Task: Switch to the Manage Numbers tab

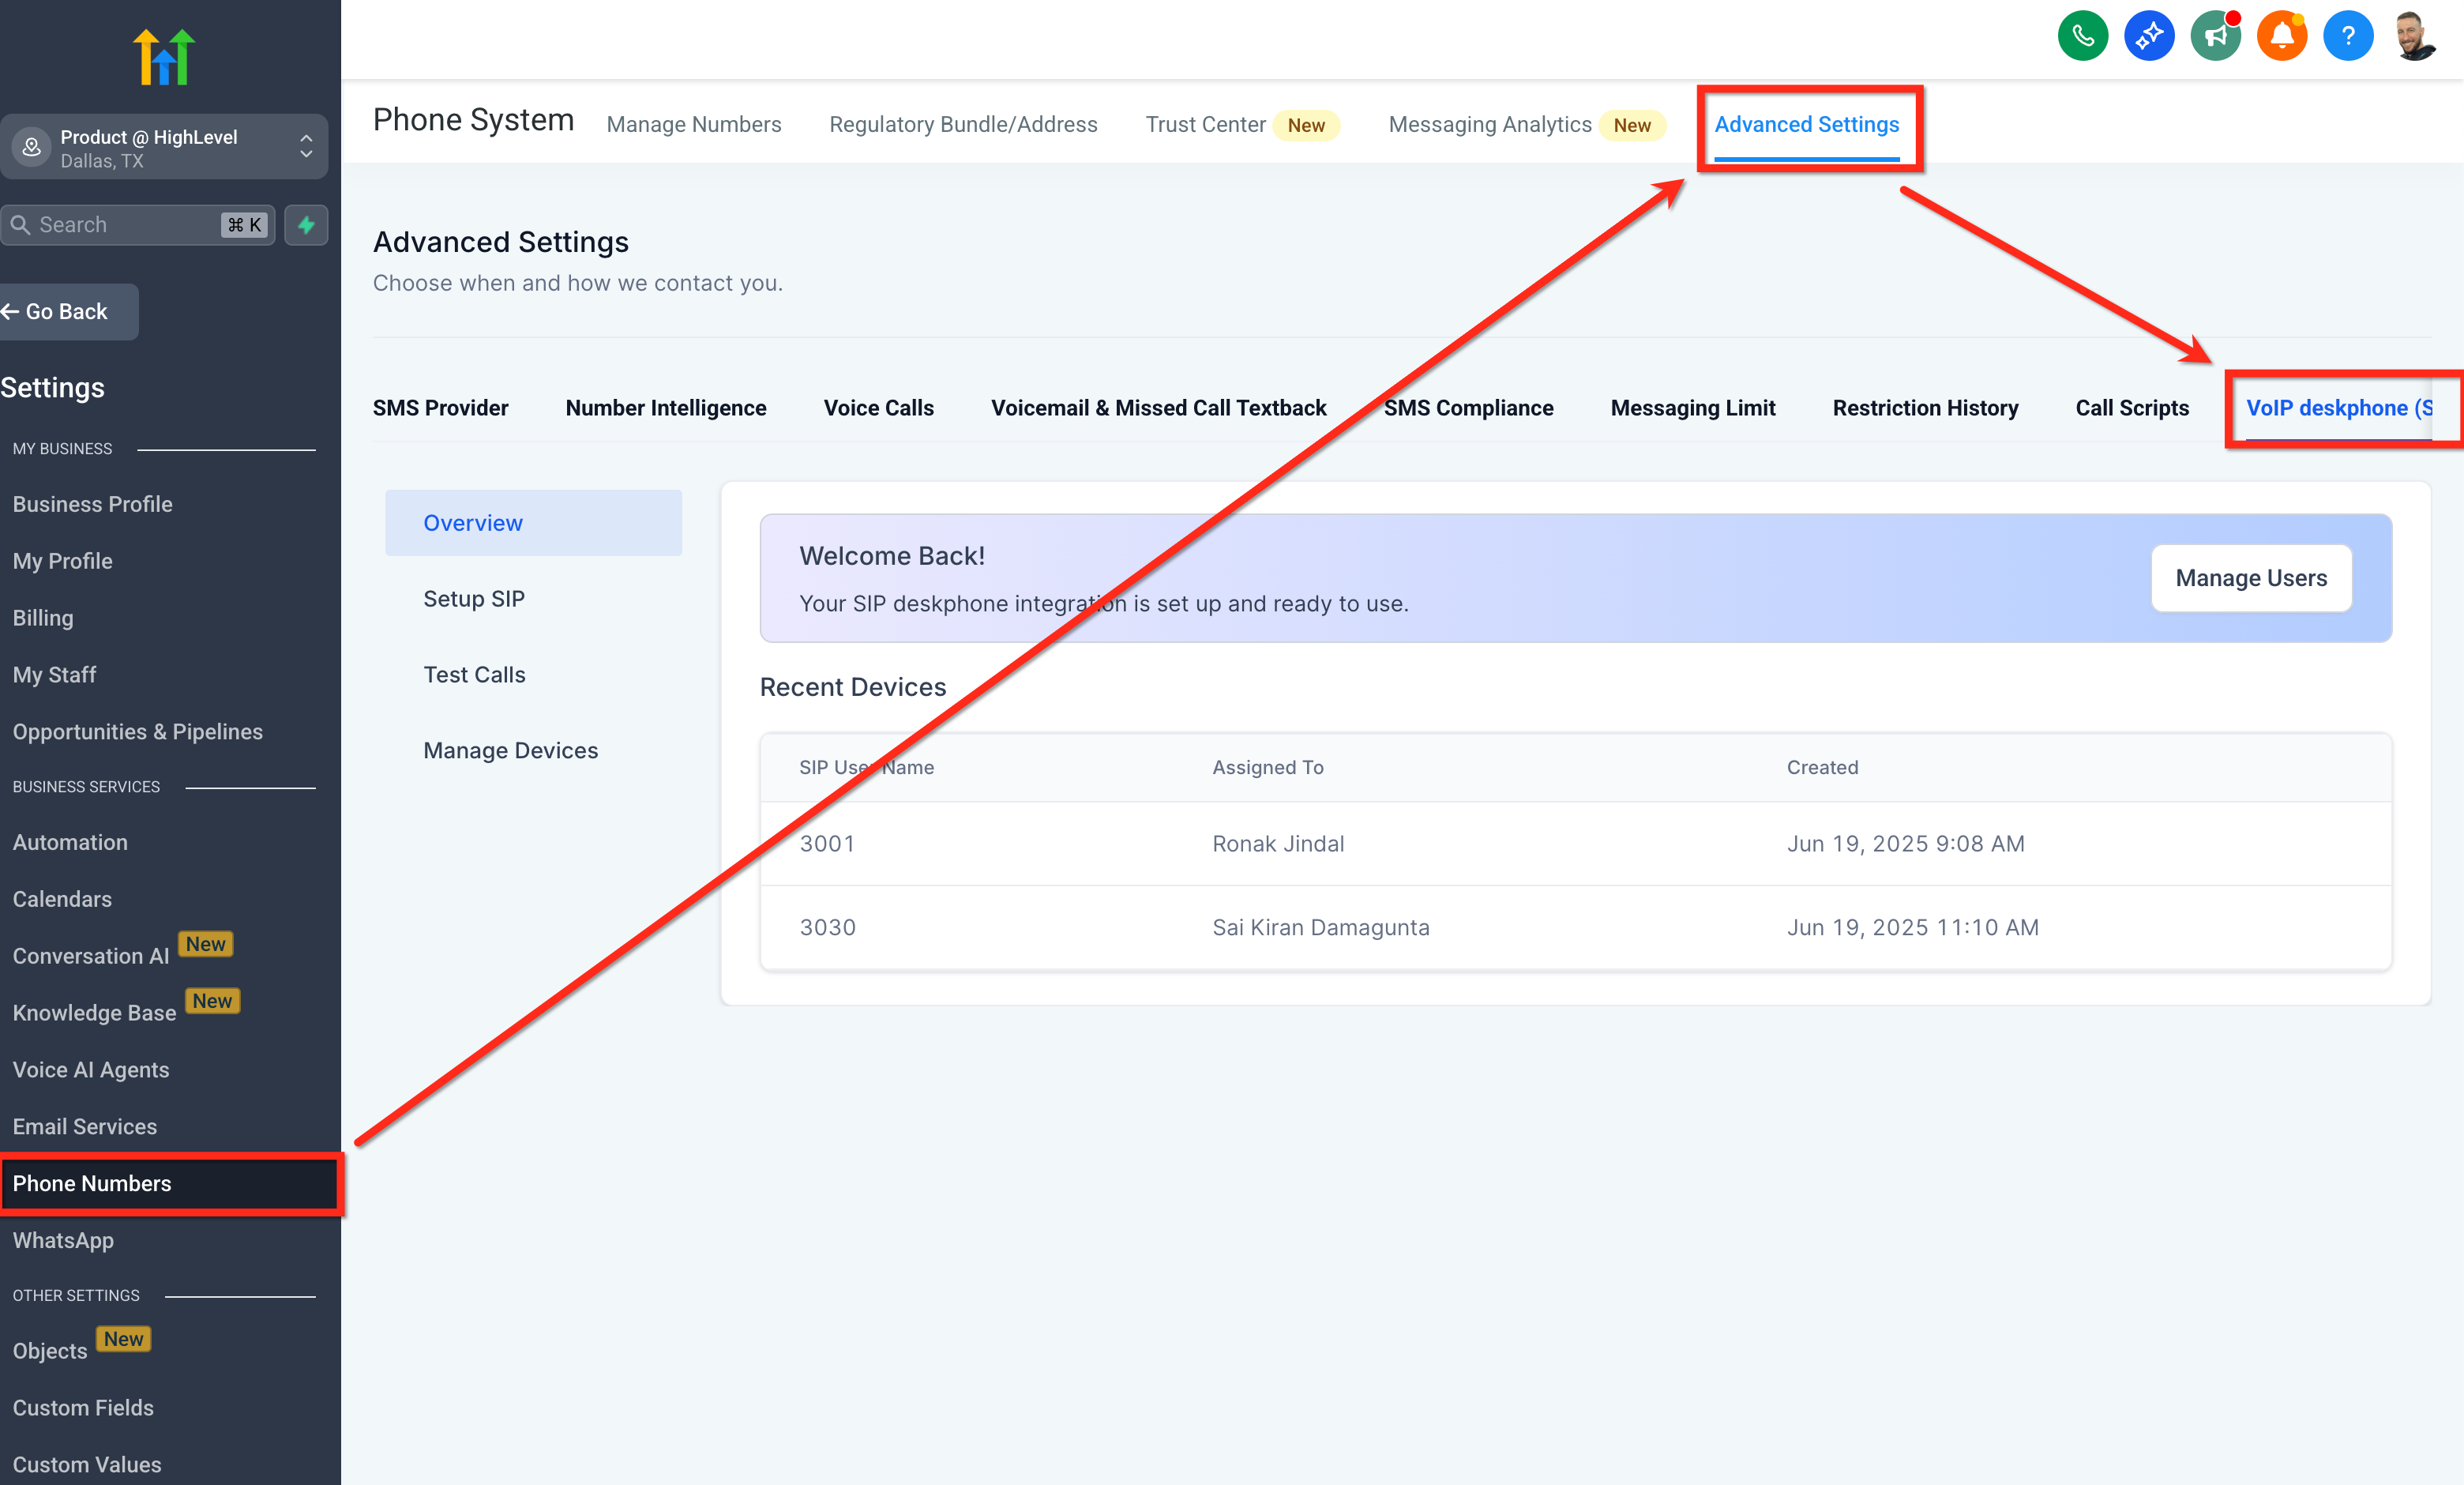Action: [694, 125]
